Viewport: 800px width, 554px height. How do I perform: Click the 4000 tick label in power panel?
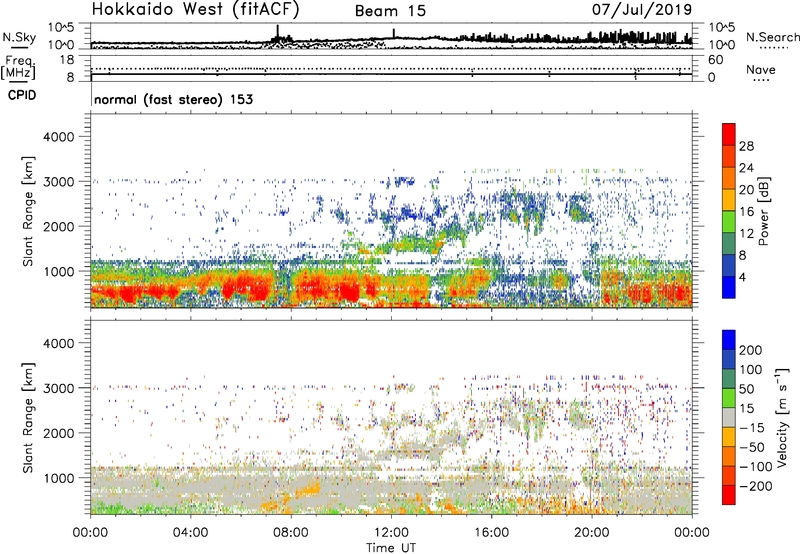tap(59, 137)
